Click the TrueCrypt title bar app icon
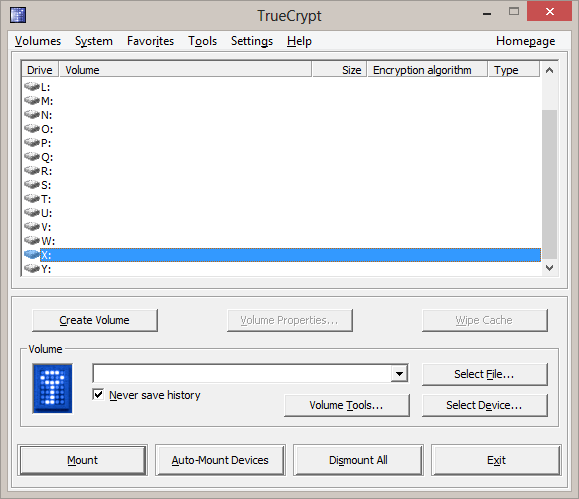 click(18, 15)
